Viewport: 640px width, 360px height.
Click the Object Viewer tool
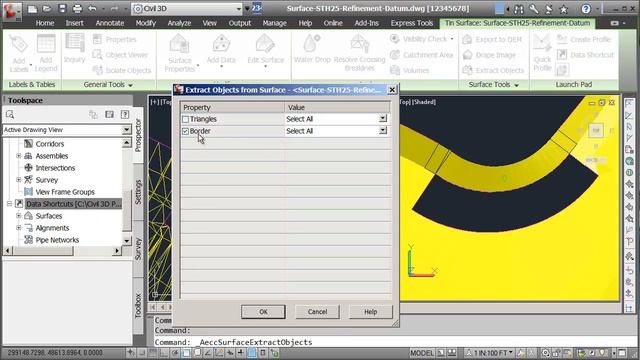pos(120,55)
